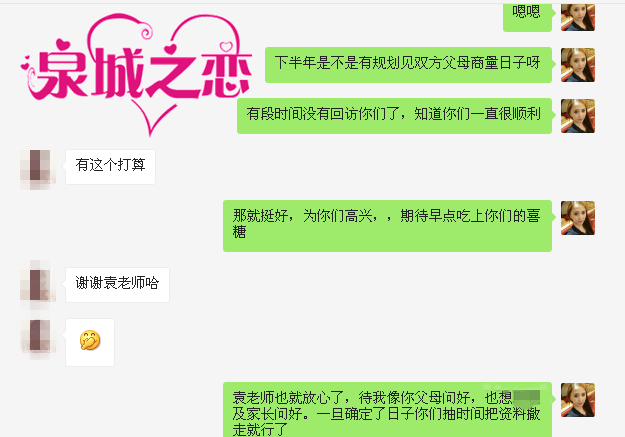Click the pink 泉城之恋 logo text
Viewport: 625px width, 437px height.
click(143, 73)
